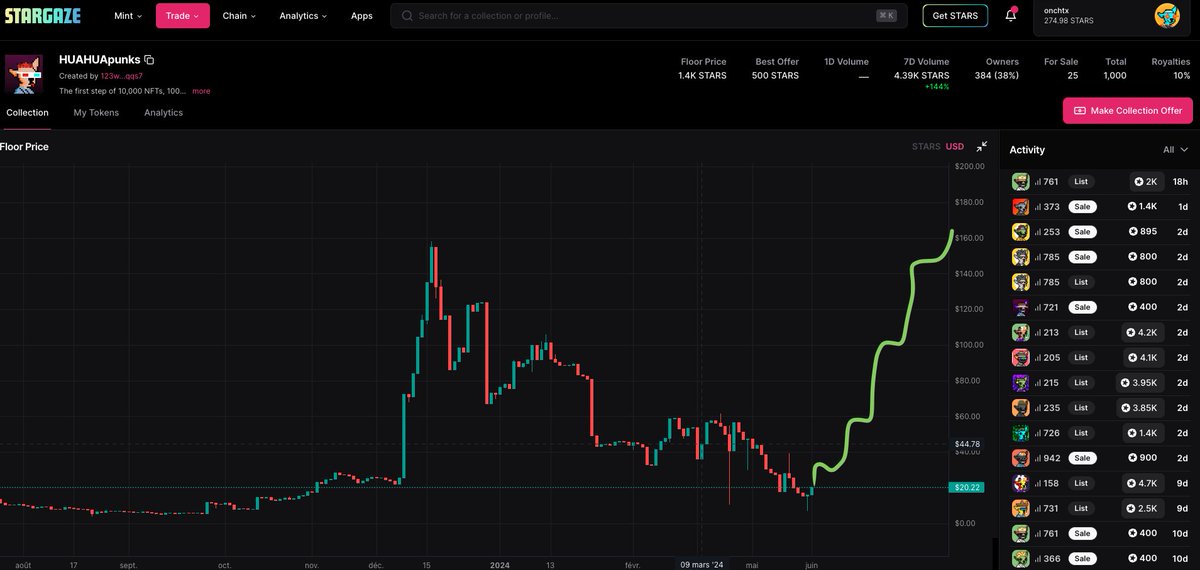
Task: Open NFT thumbnail for token 731
Action: click(1021, 508)
